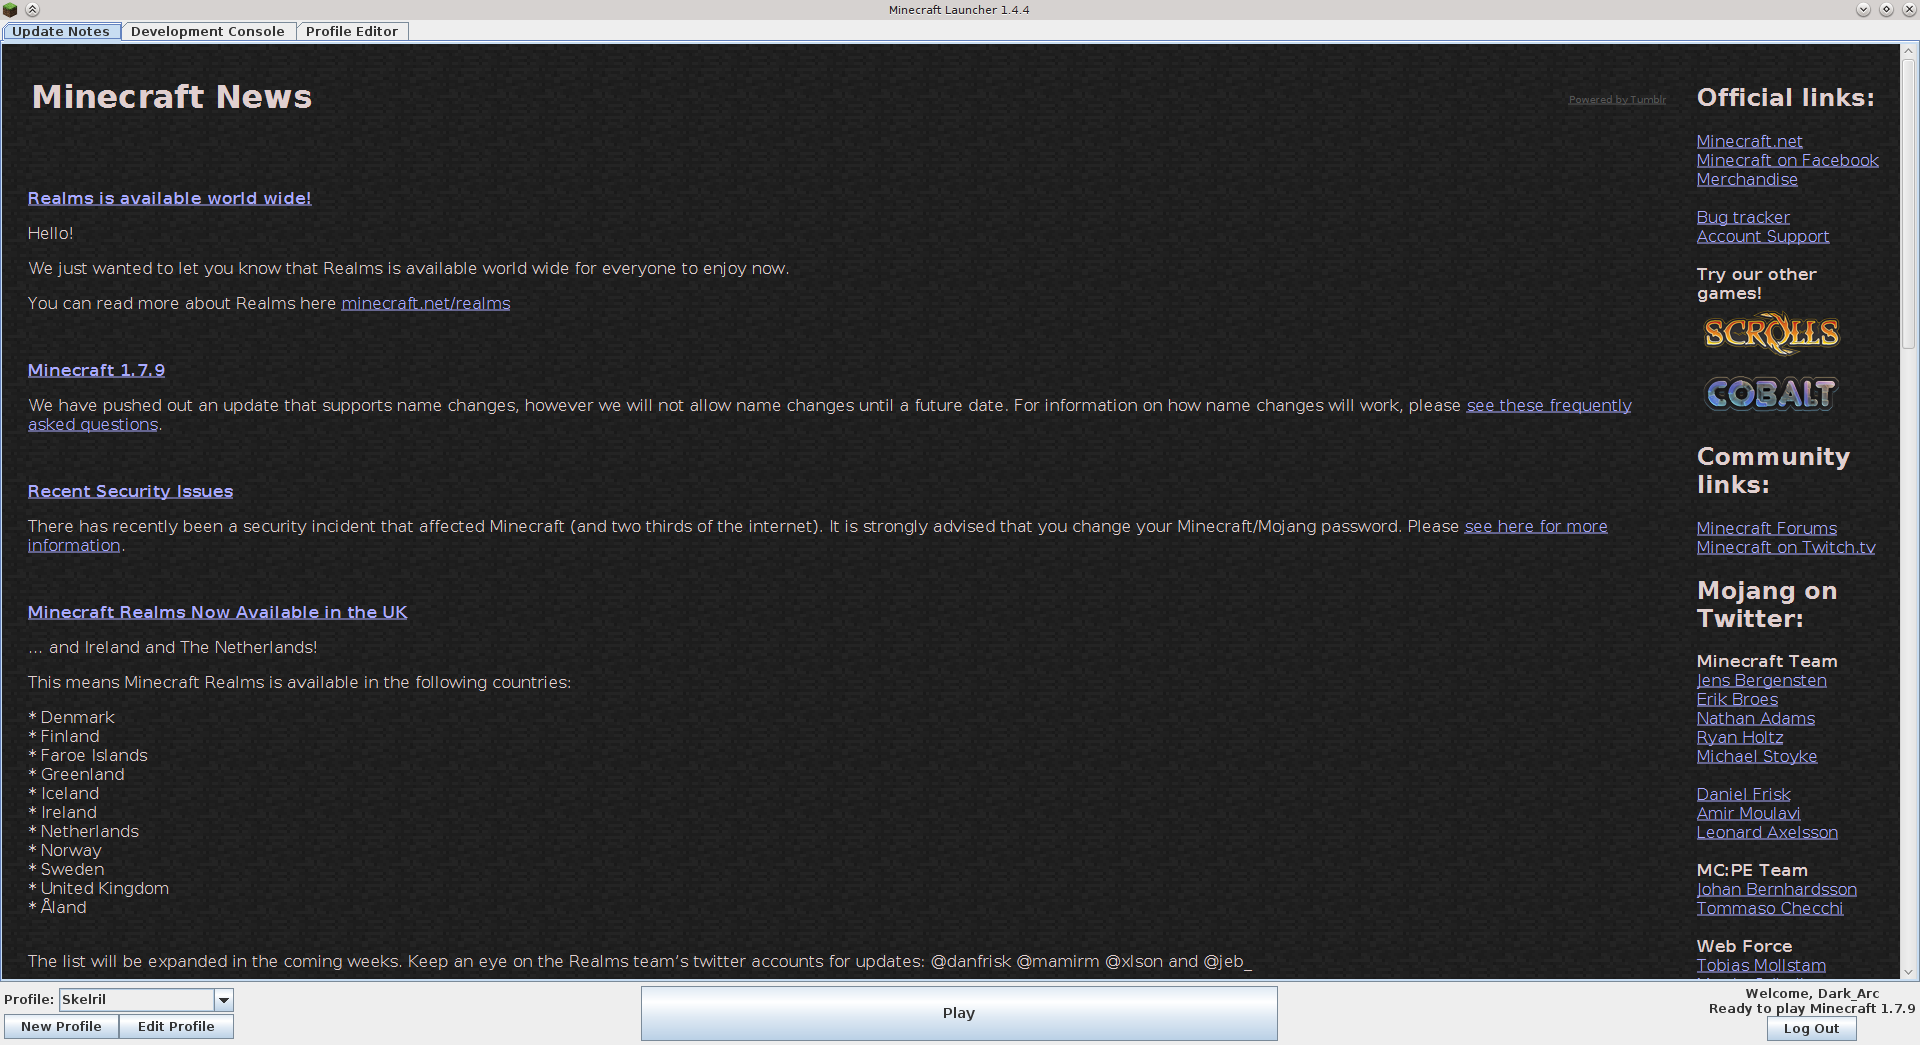Click 'see here for more information' link
1920x1045 pixels.
pos(1536,526)
